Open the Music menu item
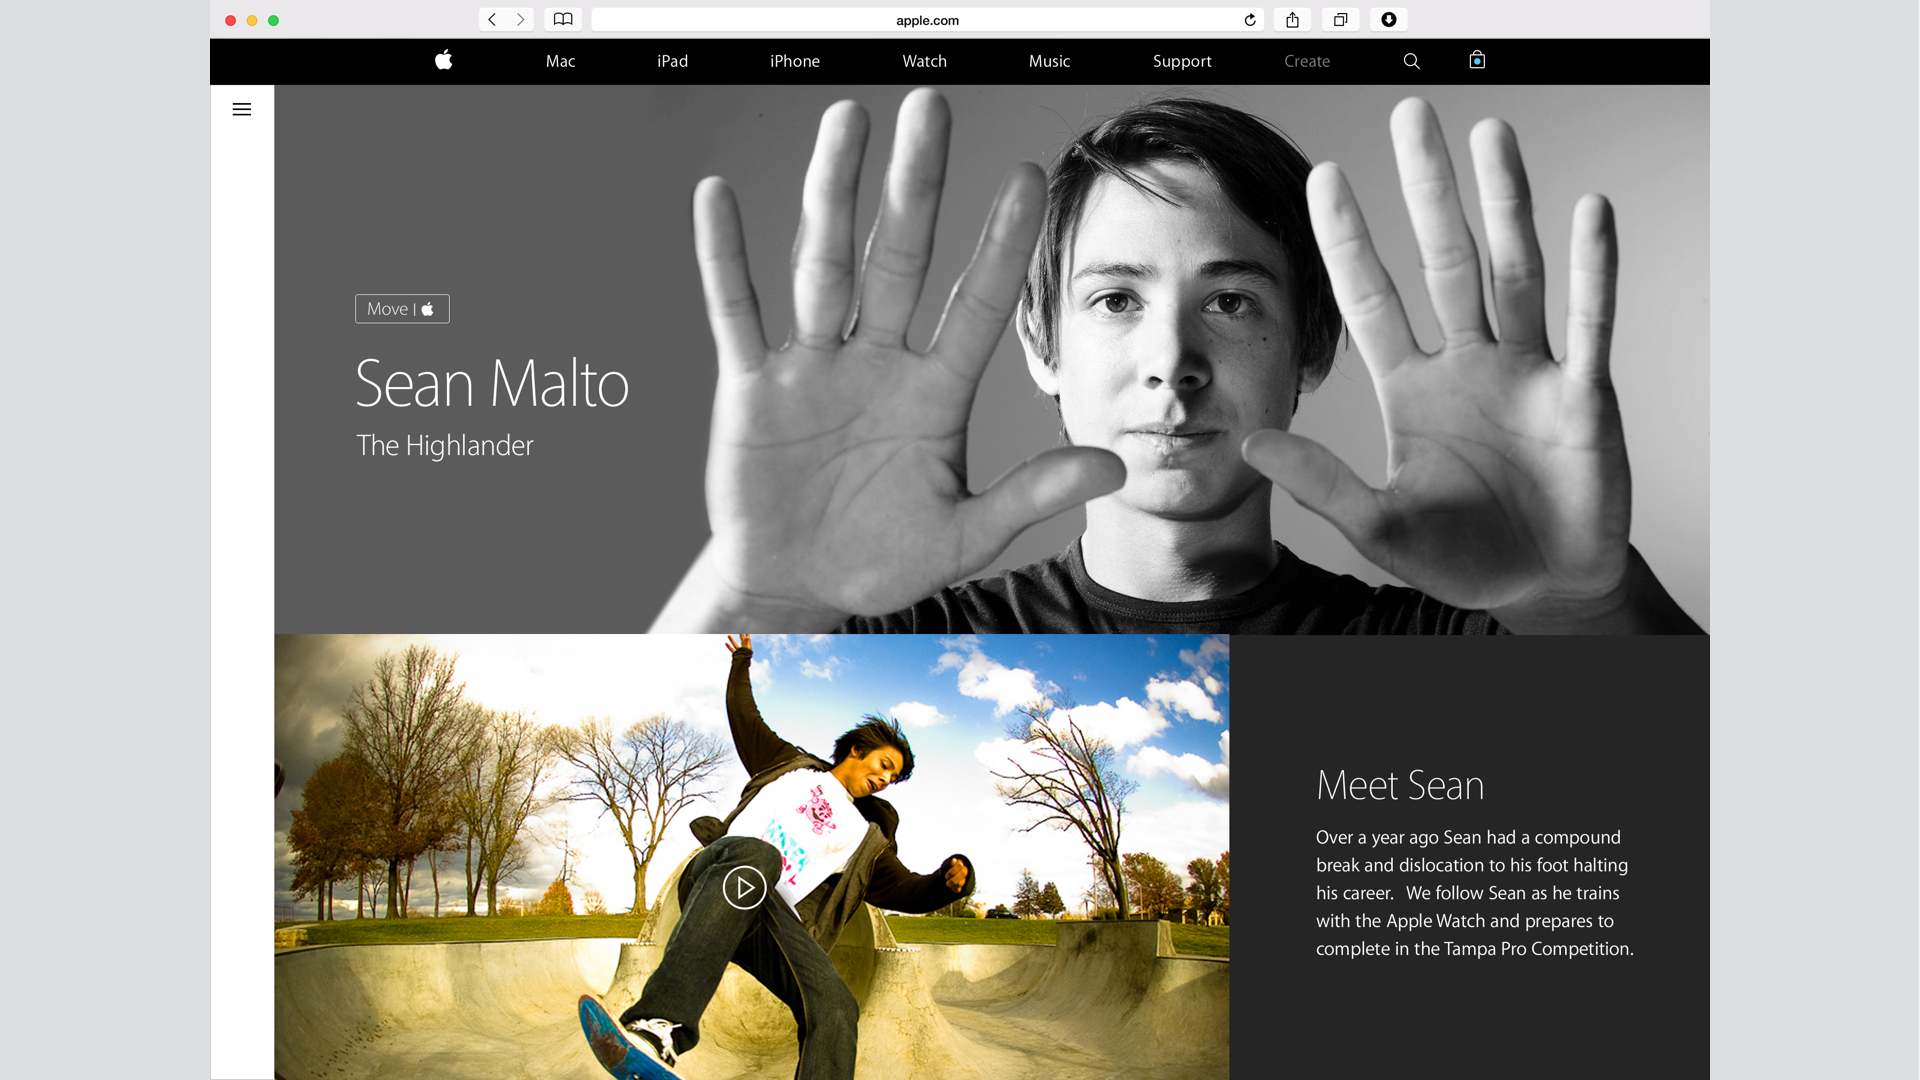1920x1080 pixels. coord(1049,61)
